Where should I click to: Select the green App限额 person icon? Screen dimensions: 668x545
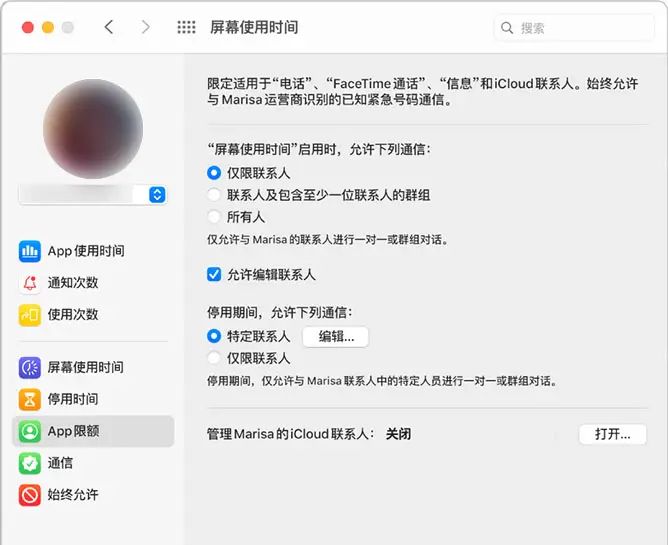point(29,431)
